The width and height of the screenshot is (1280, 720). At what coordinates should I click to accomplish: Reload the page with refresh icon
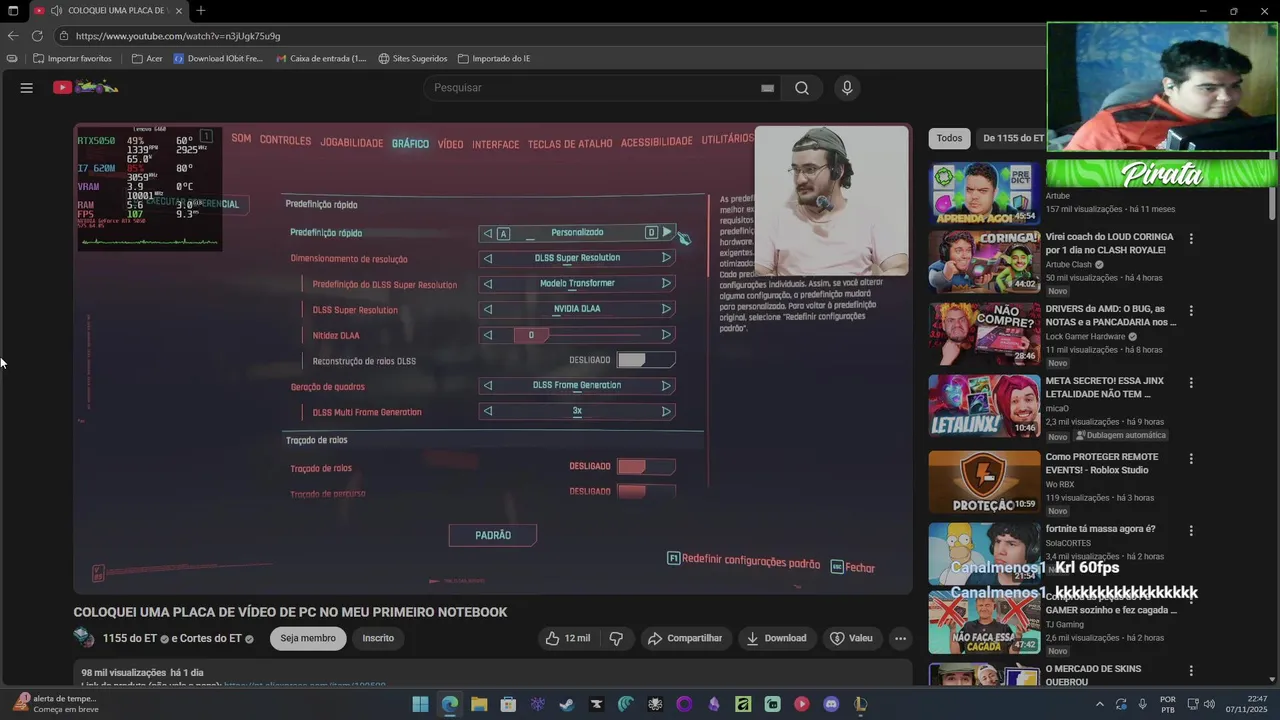[37, 36]
